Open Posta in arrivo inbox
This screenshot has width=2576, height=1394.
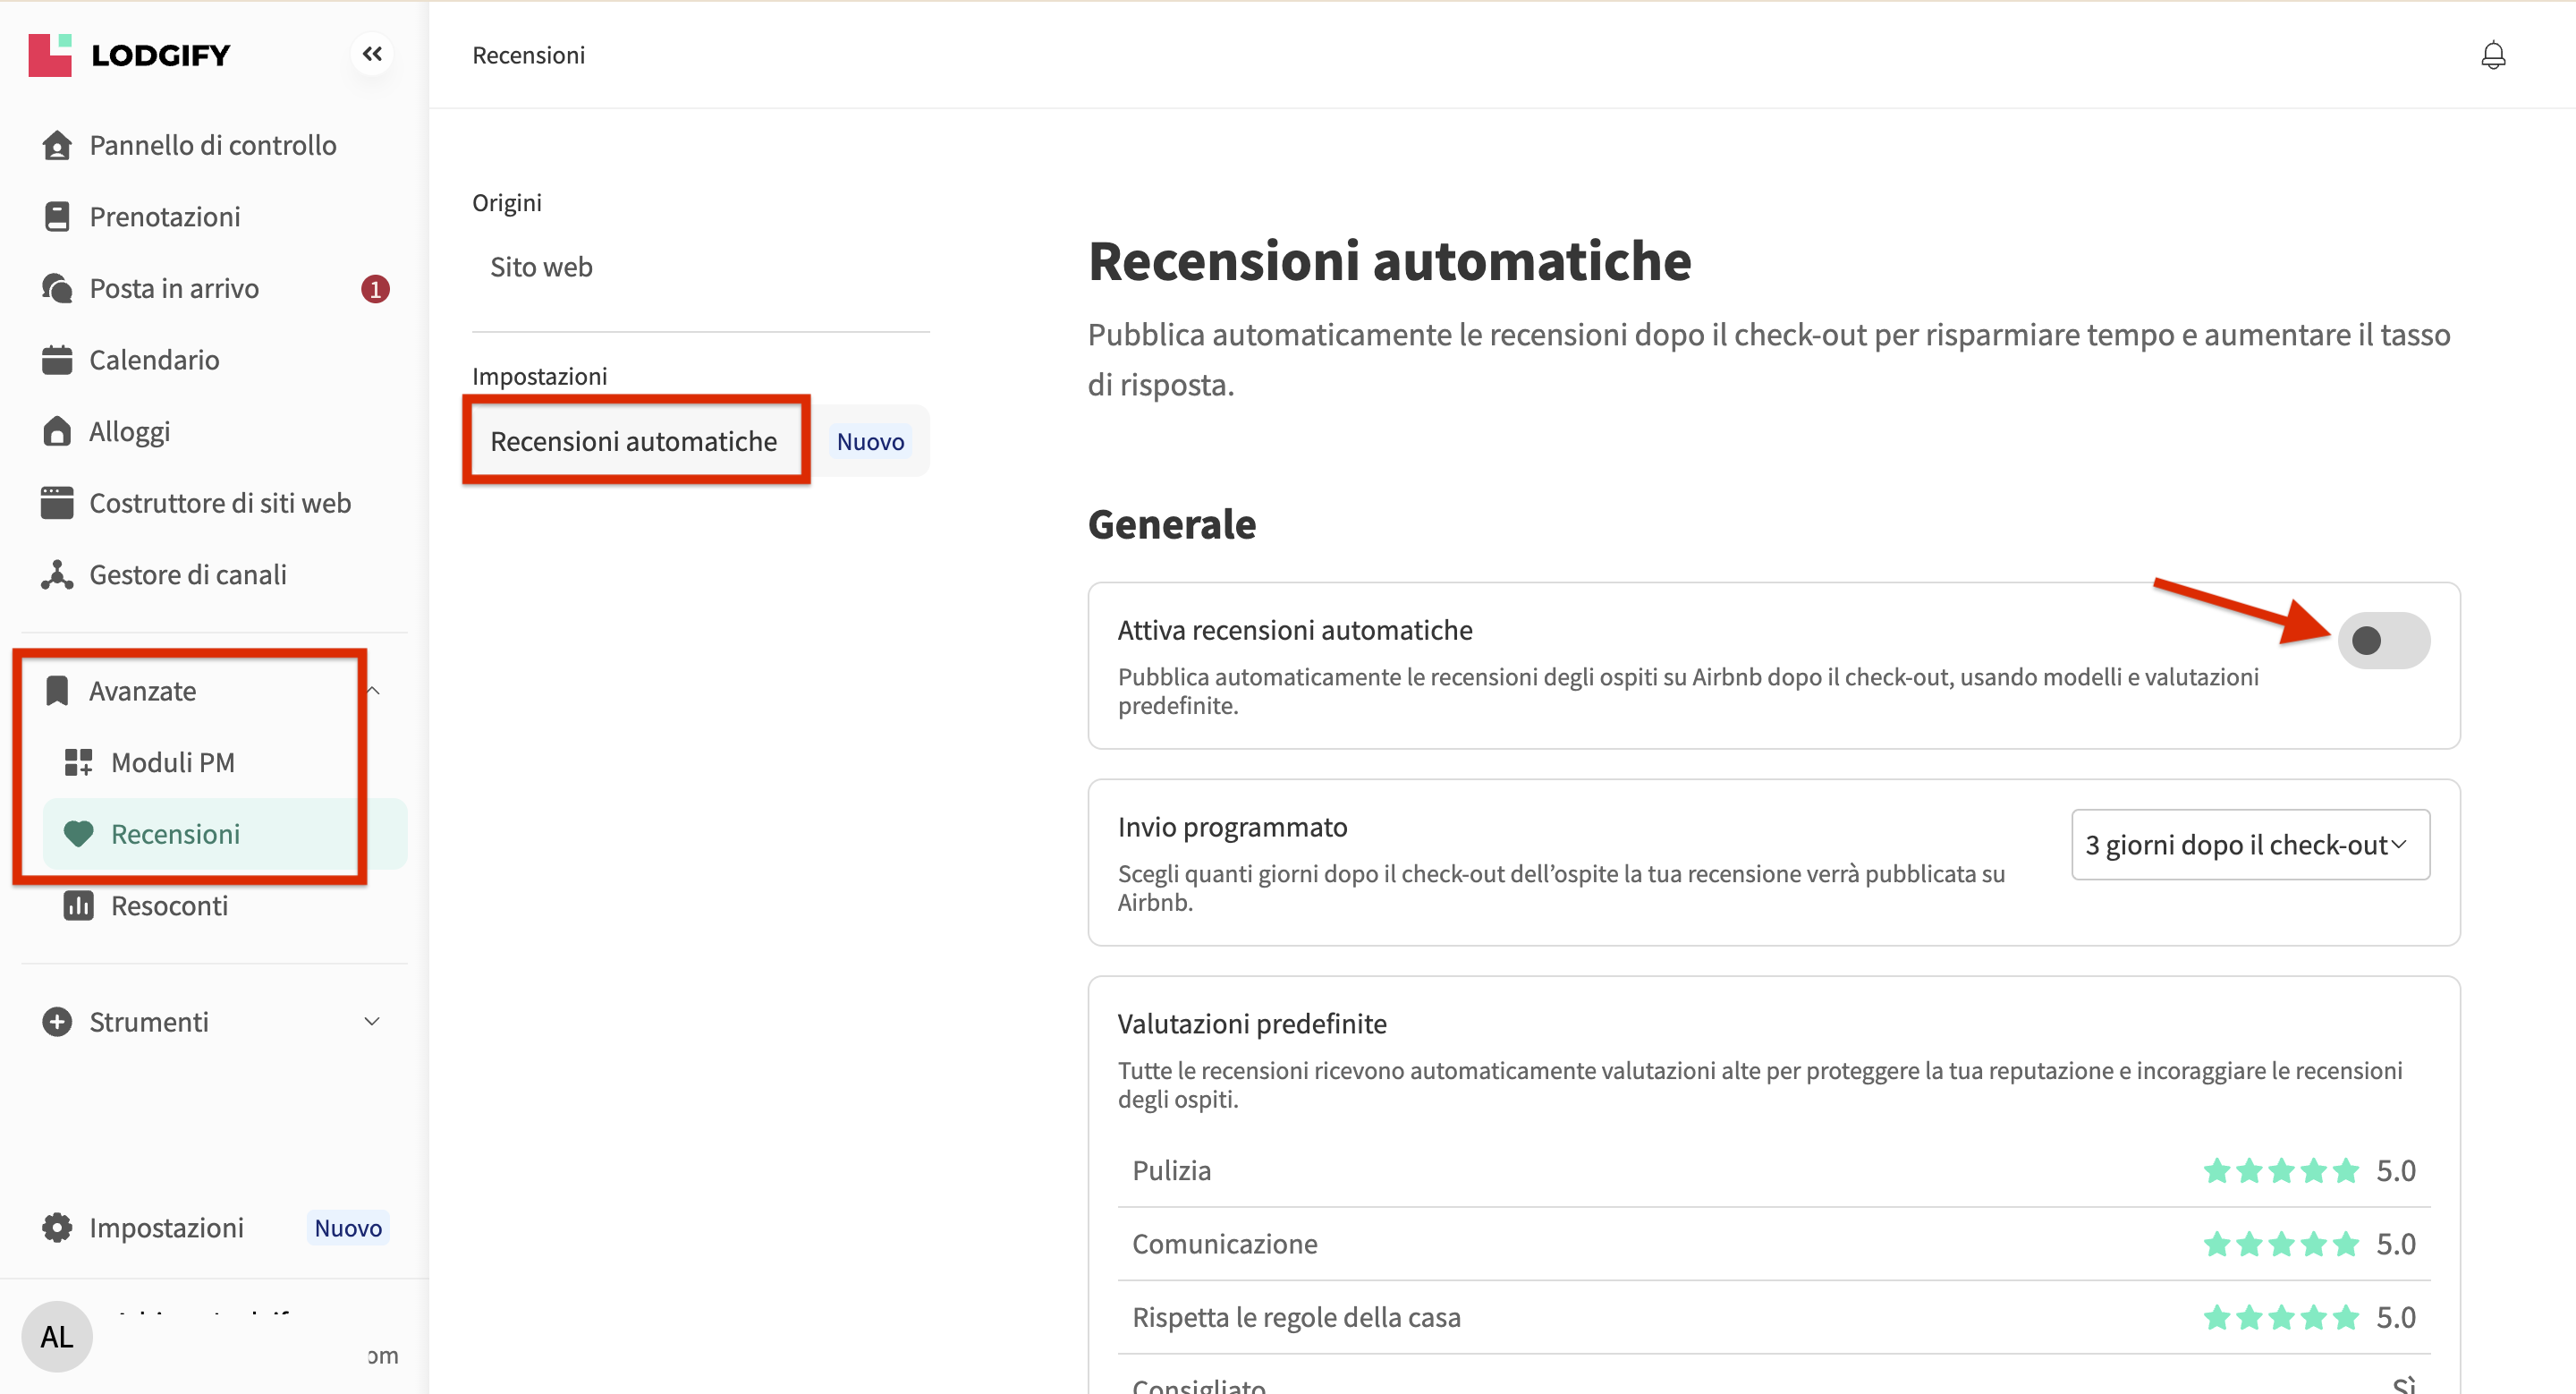click(x=174, y=288)
